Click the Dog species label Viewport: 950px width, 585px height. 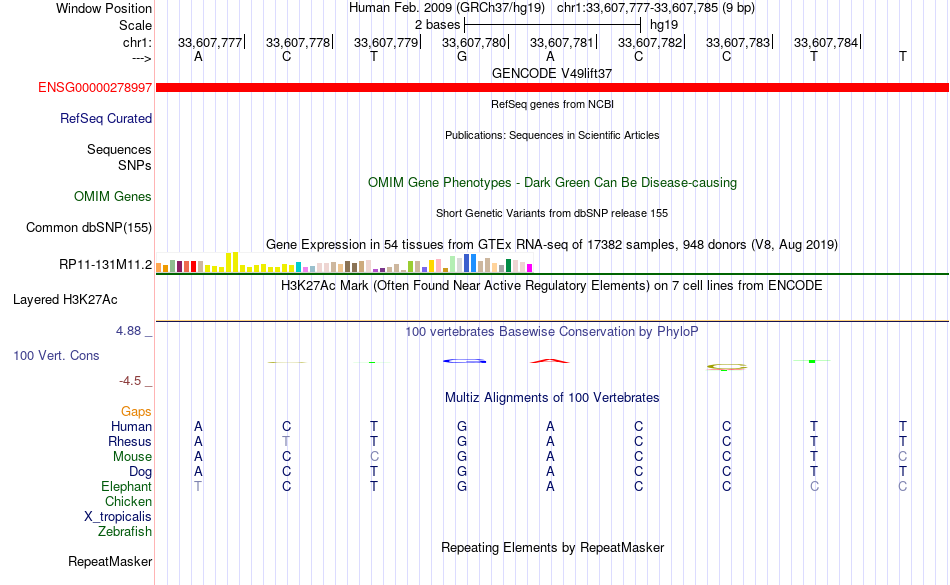pos(140,472)
